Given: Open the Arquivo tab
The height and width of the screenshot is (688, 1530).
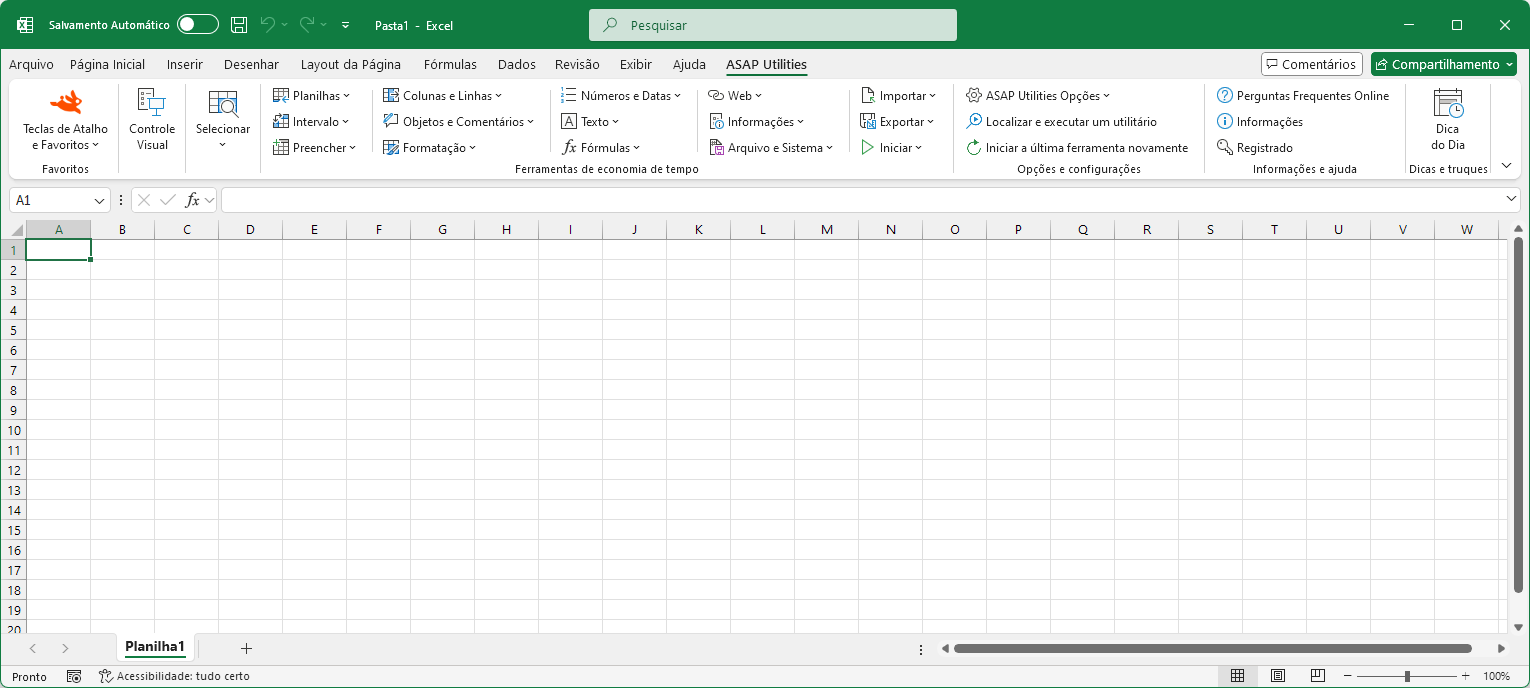Looking at the screenshot, I should [31, 64].
